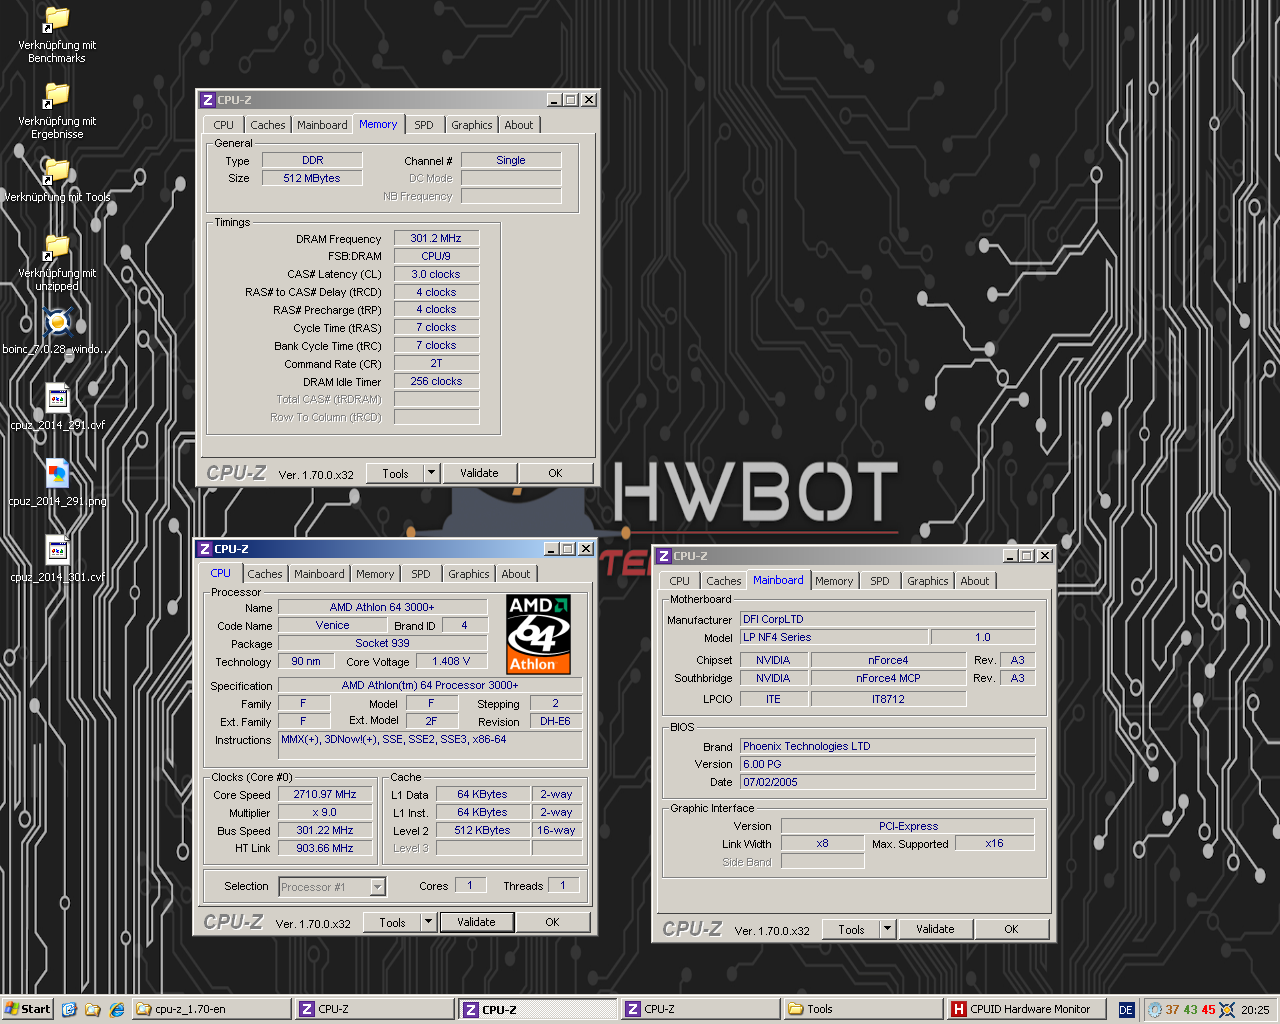The width and height of the screenshot is (1280, 1024).
Task: Select Mainboard tab in the bottom-left CPU window
Action: pos(319,574)
